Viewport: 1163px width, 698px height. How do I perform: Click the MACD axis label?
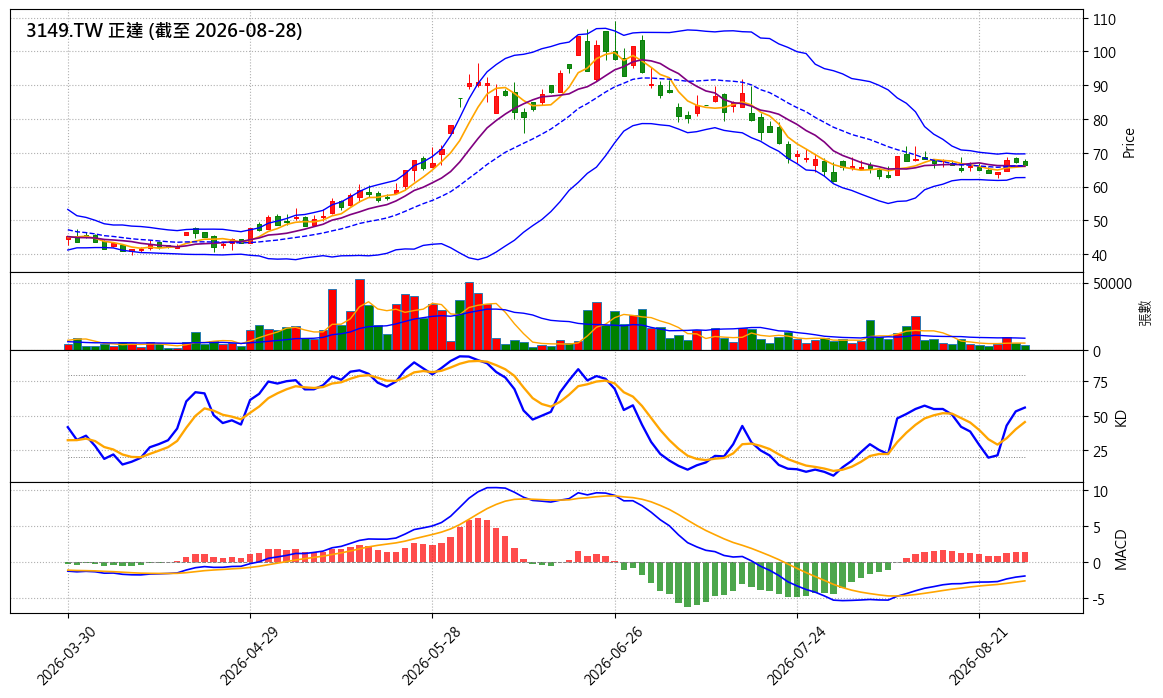point(1121,550)
